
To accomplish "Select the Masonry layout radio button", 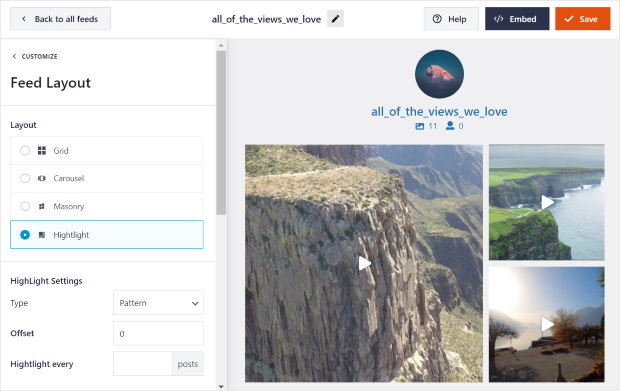I will (x=25, y=206).
